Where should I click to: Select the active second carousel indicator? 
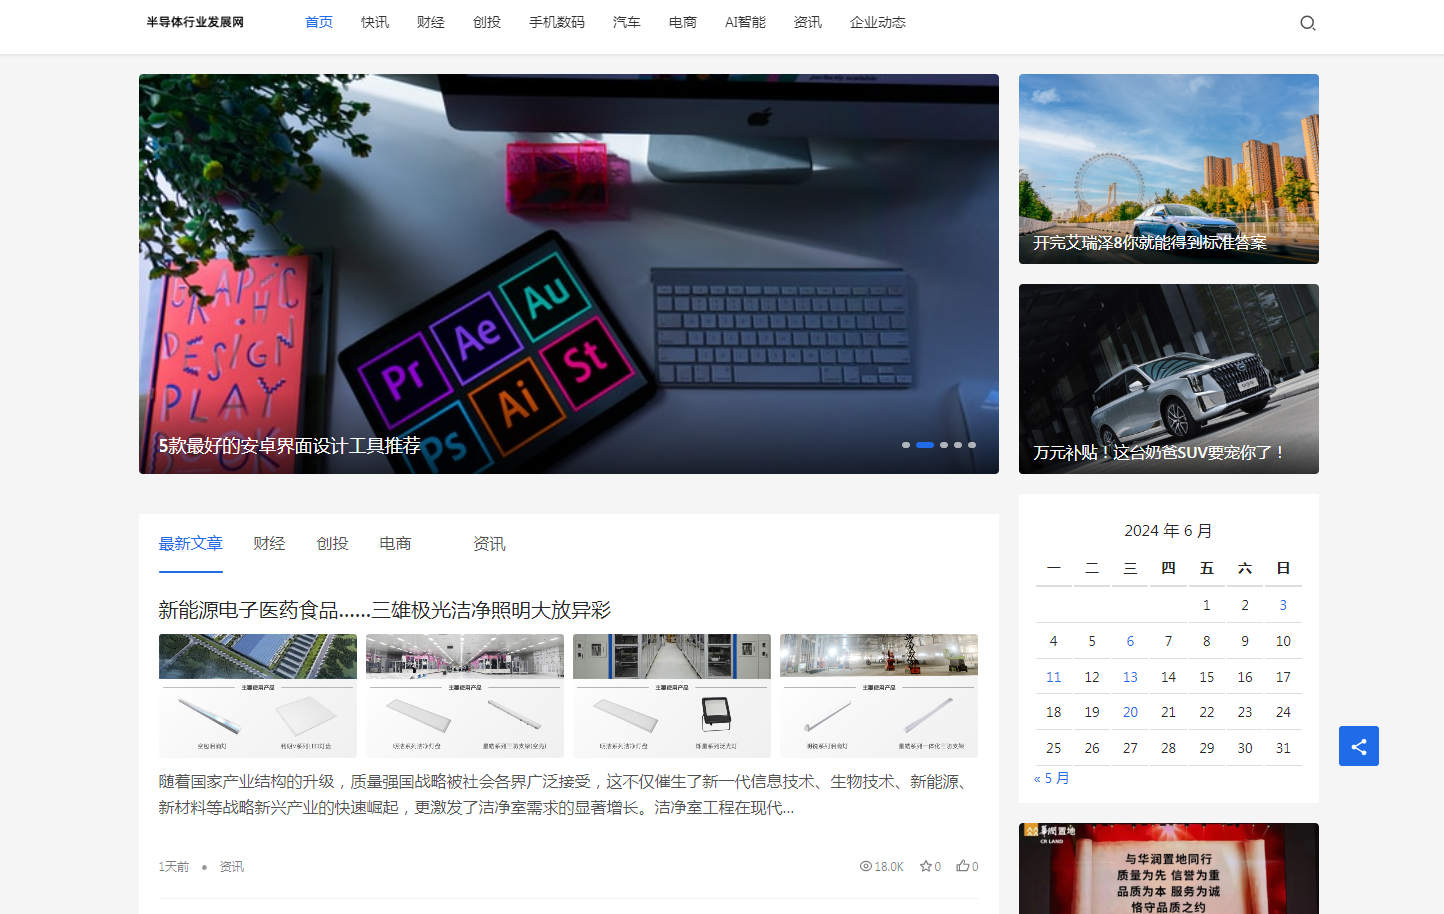click(925, 445)
